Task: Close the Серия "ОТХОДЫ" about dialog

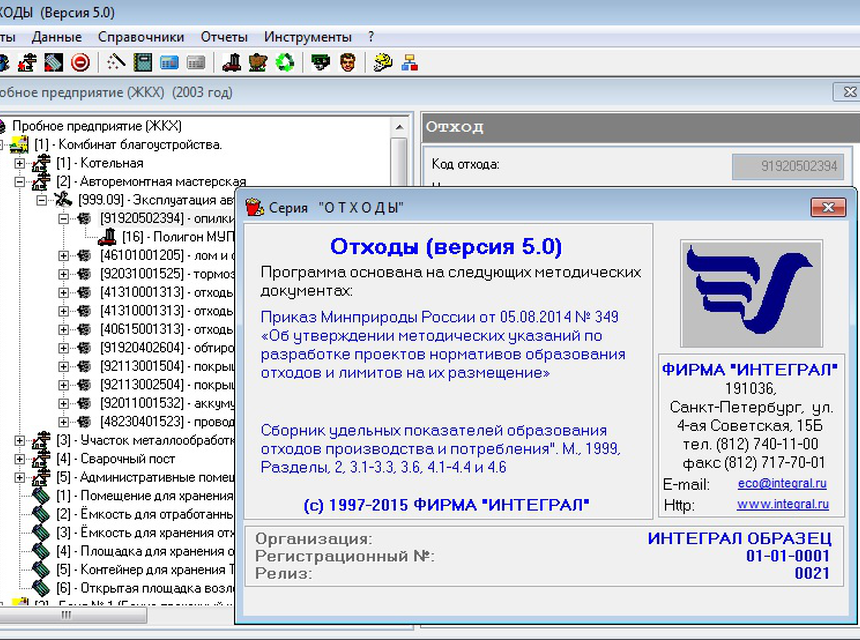Action: 828,207
